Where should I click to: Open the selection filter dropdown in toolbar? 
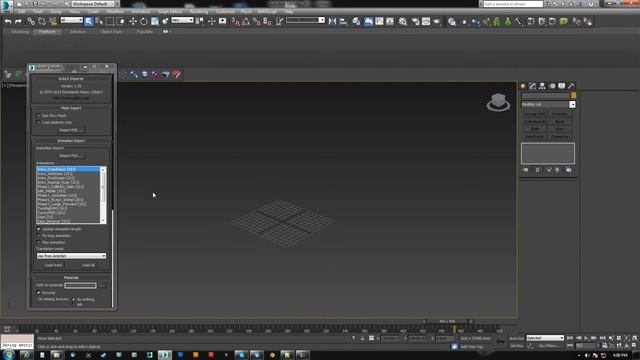click(x=71, y=20)
